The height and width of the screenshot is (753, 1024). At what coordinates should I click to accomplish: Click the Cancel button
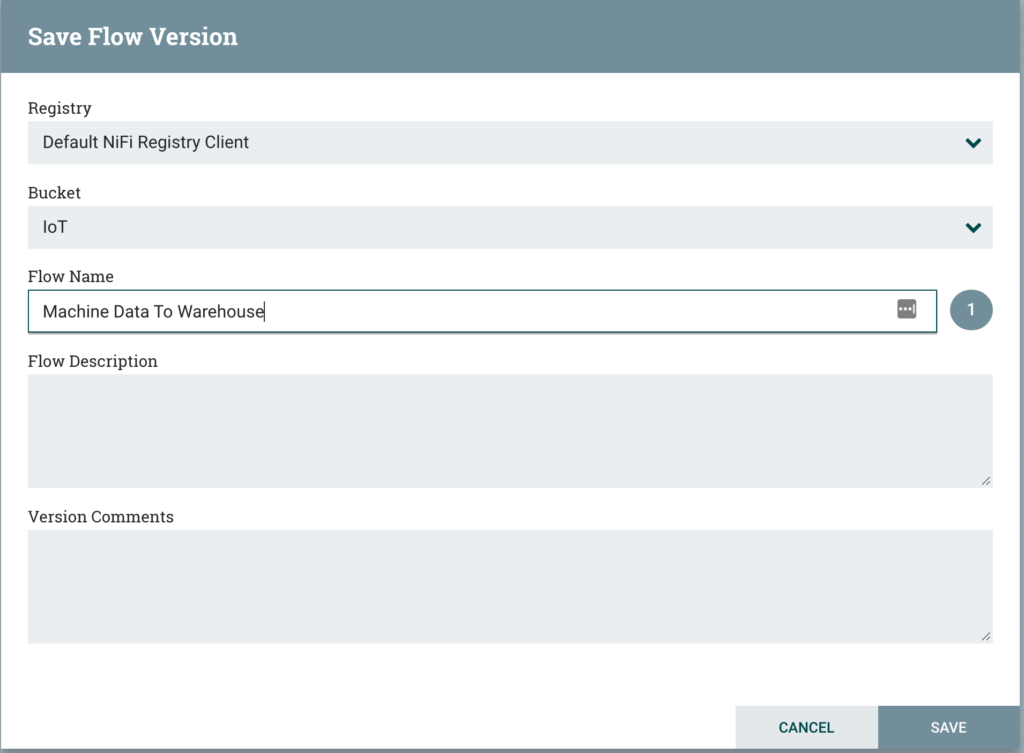coord(806,727)
